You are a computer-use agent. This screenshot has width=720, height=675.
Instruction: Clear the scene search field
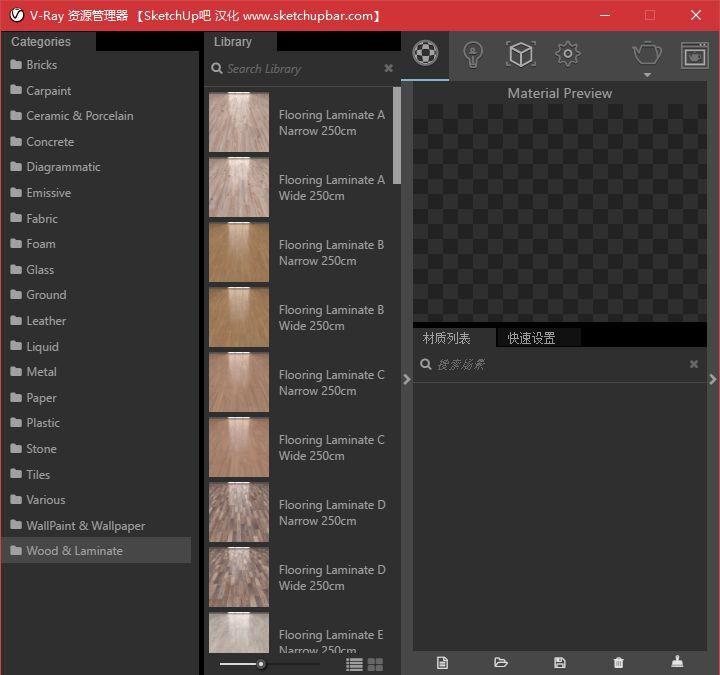click(694, 364)
